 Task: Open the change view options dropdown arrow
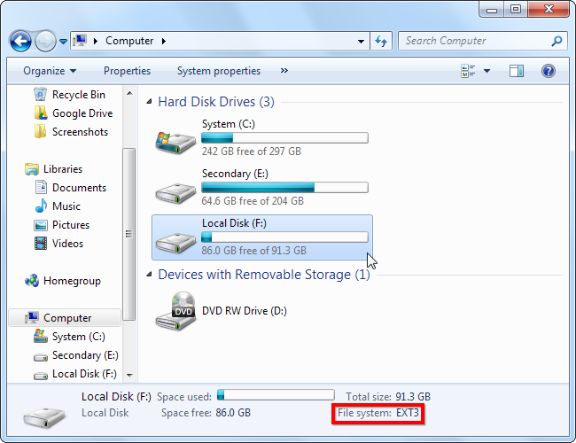487,71
